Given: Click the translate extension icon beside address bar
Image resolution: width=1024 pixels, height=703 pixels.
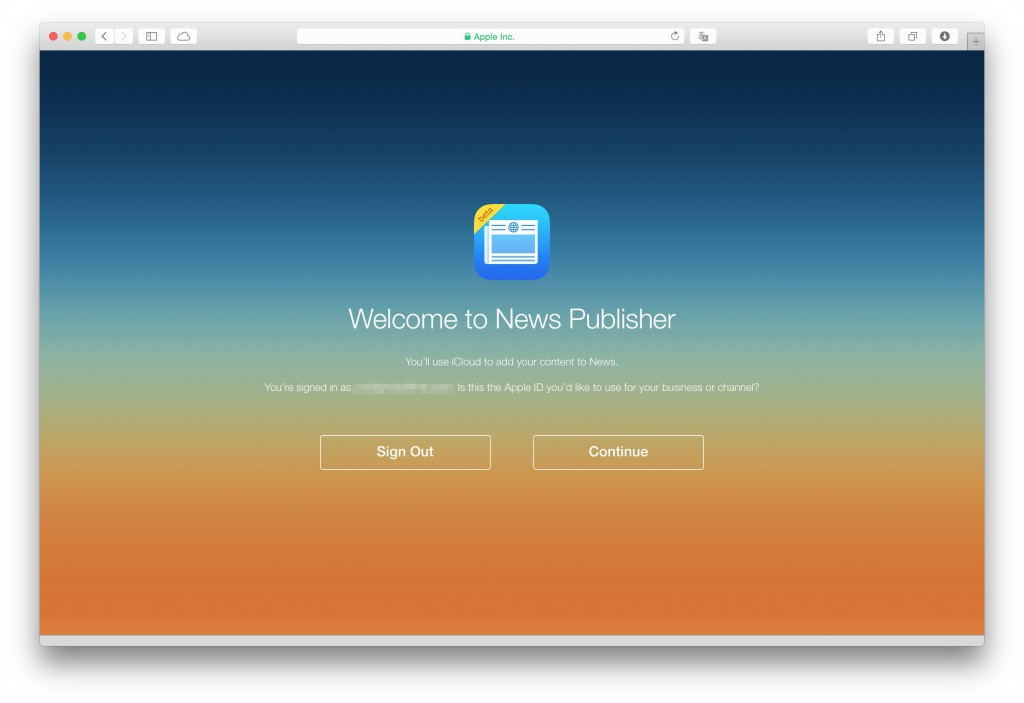Looking at the screenshot, I should click(x=703, y=37).
